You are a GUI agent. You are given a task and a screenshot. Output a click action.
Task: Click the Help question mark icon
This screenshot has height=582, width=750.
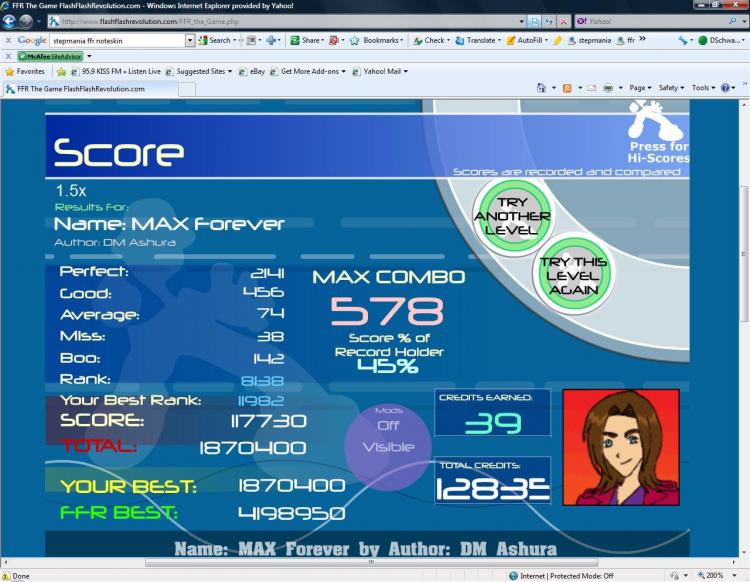coord(726,88)
